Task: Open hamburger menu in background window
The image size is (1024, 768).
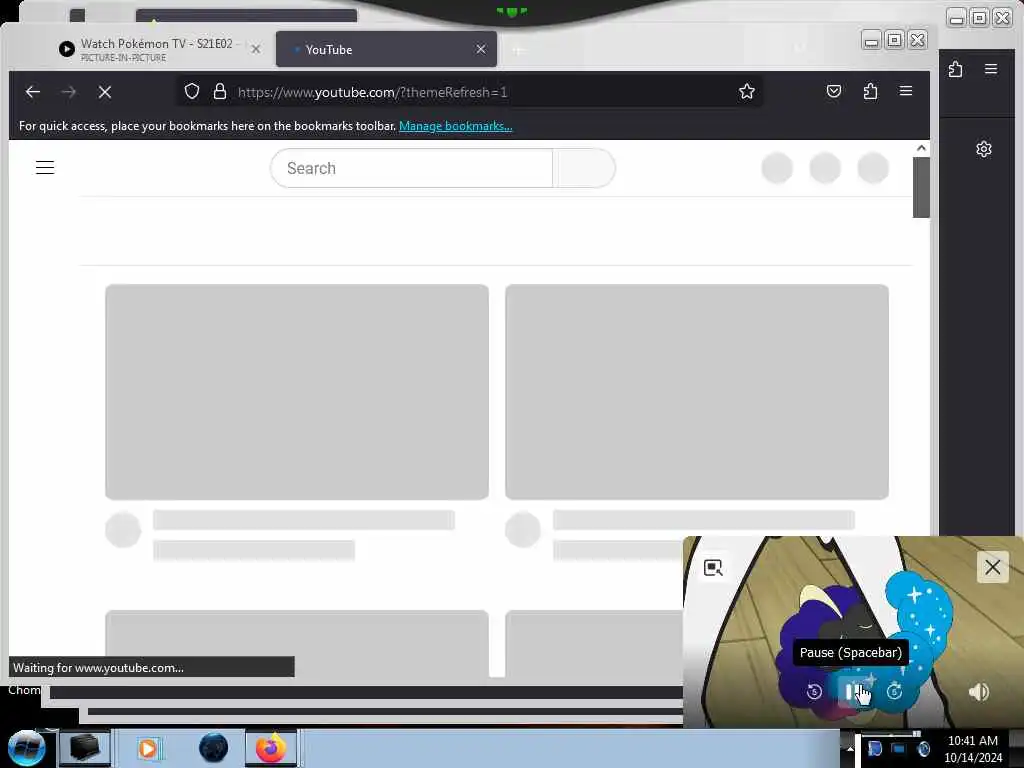Action: click(x=991, y=69)
